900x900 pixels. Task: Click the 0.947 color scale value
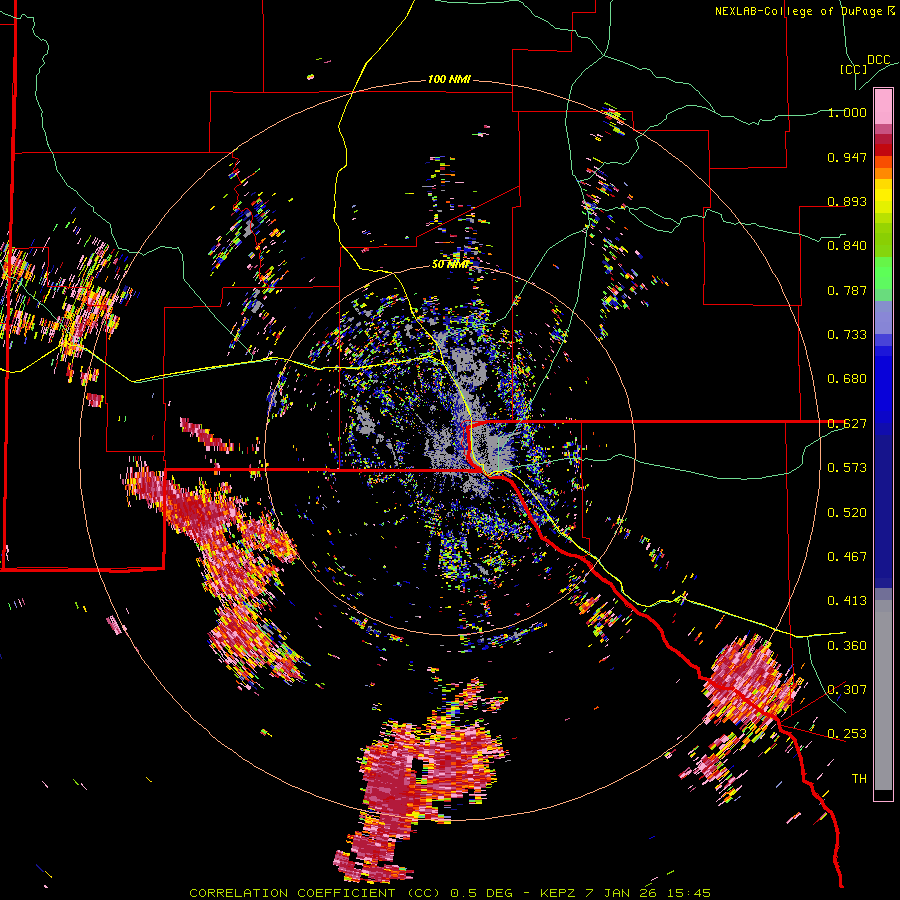point(847,157)
